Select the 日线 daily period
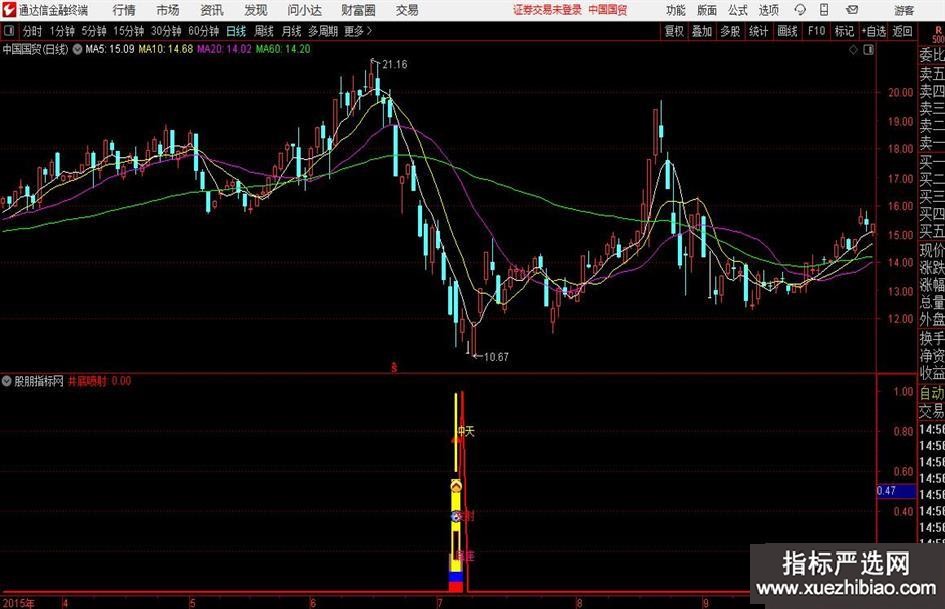This screenshot has height=609, width=945. click(x=236, y=31)
